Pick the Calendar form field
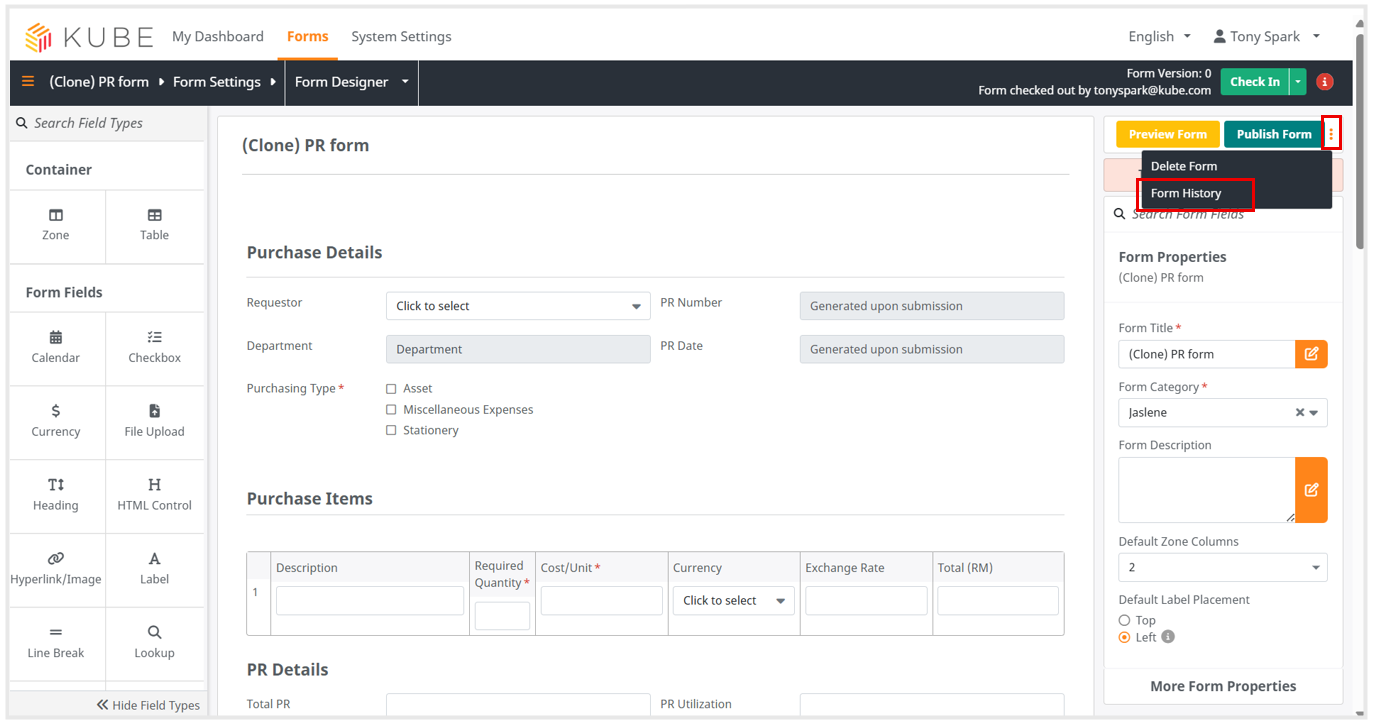Screen dimensions: 1375x723 click(x=56, y=346)
